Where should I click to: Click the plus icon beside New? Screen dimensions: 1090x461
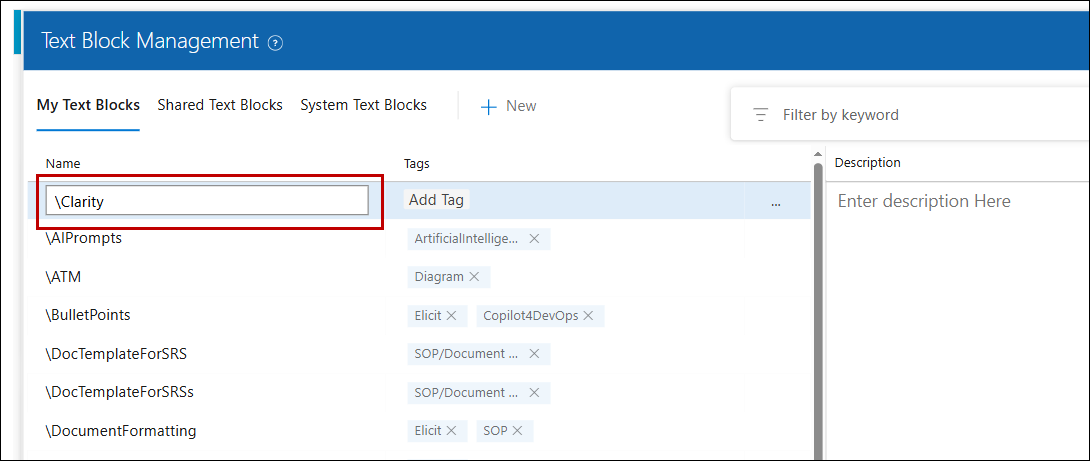pos(489,107)
